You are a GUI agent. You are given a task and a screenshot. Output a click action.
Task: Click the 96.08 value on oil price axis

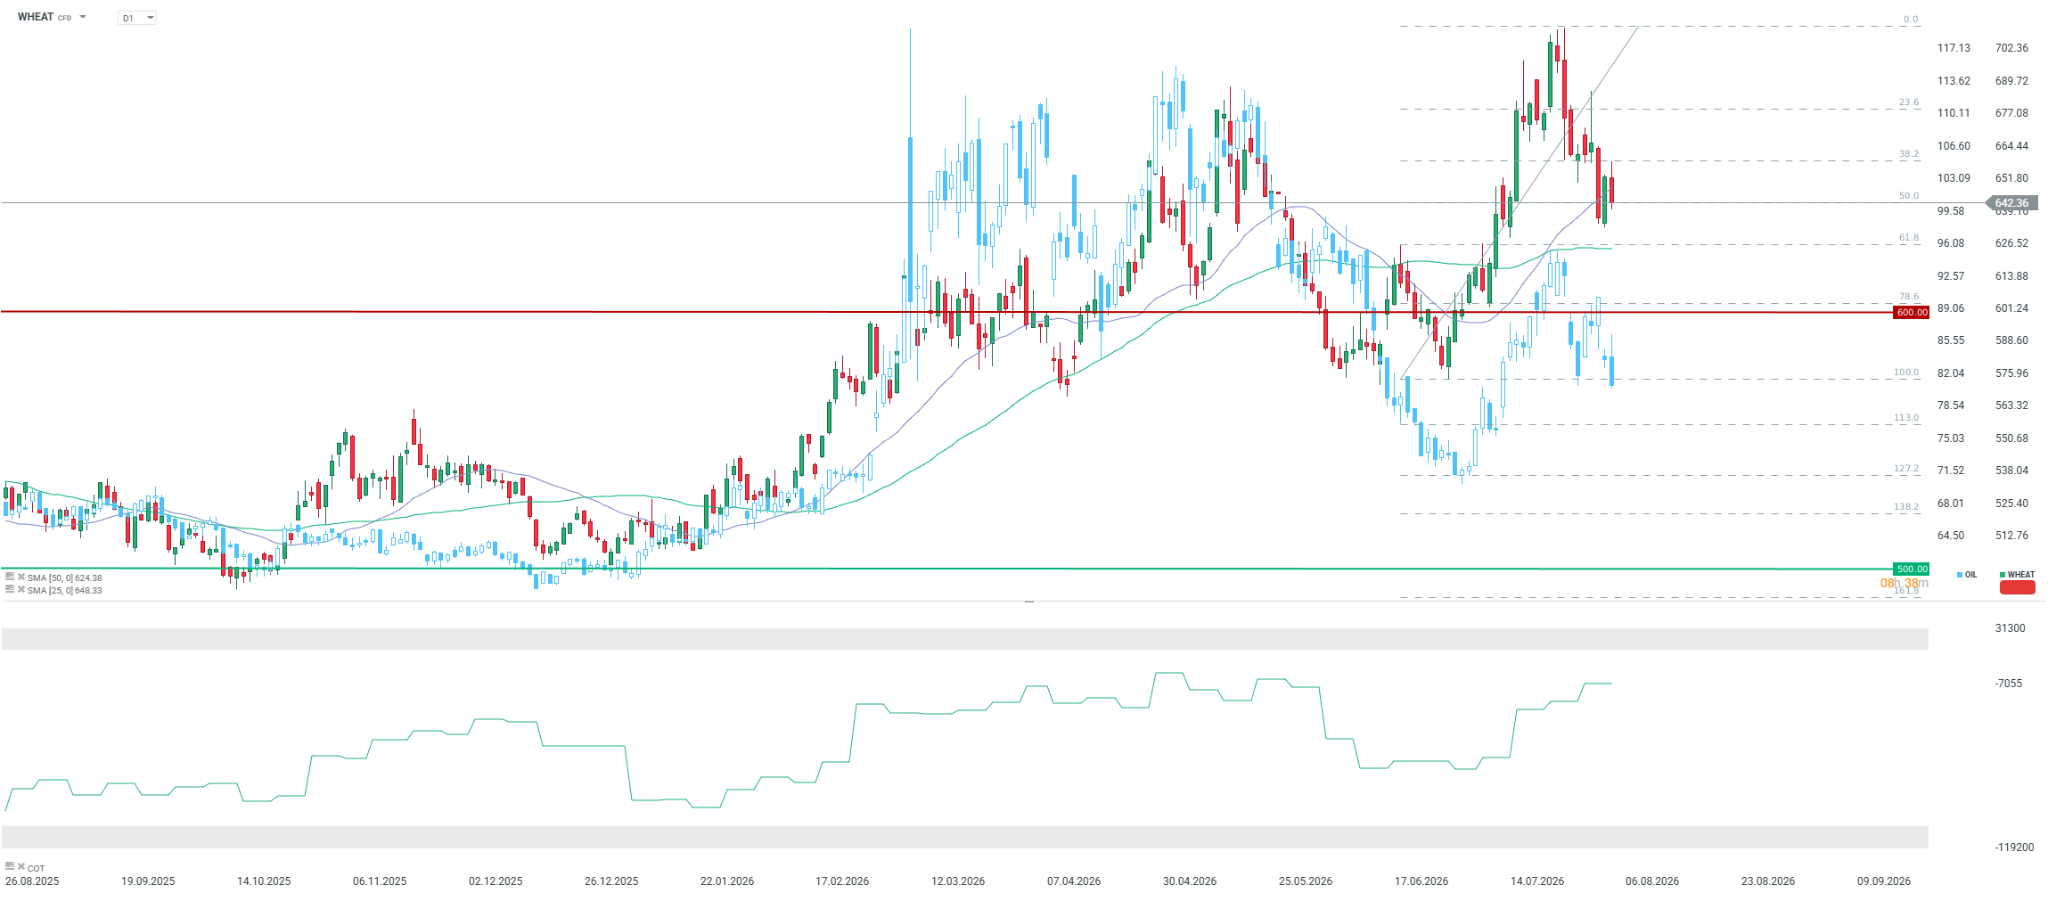pyautogui.click(x=1951, y=243)
